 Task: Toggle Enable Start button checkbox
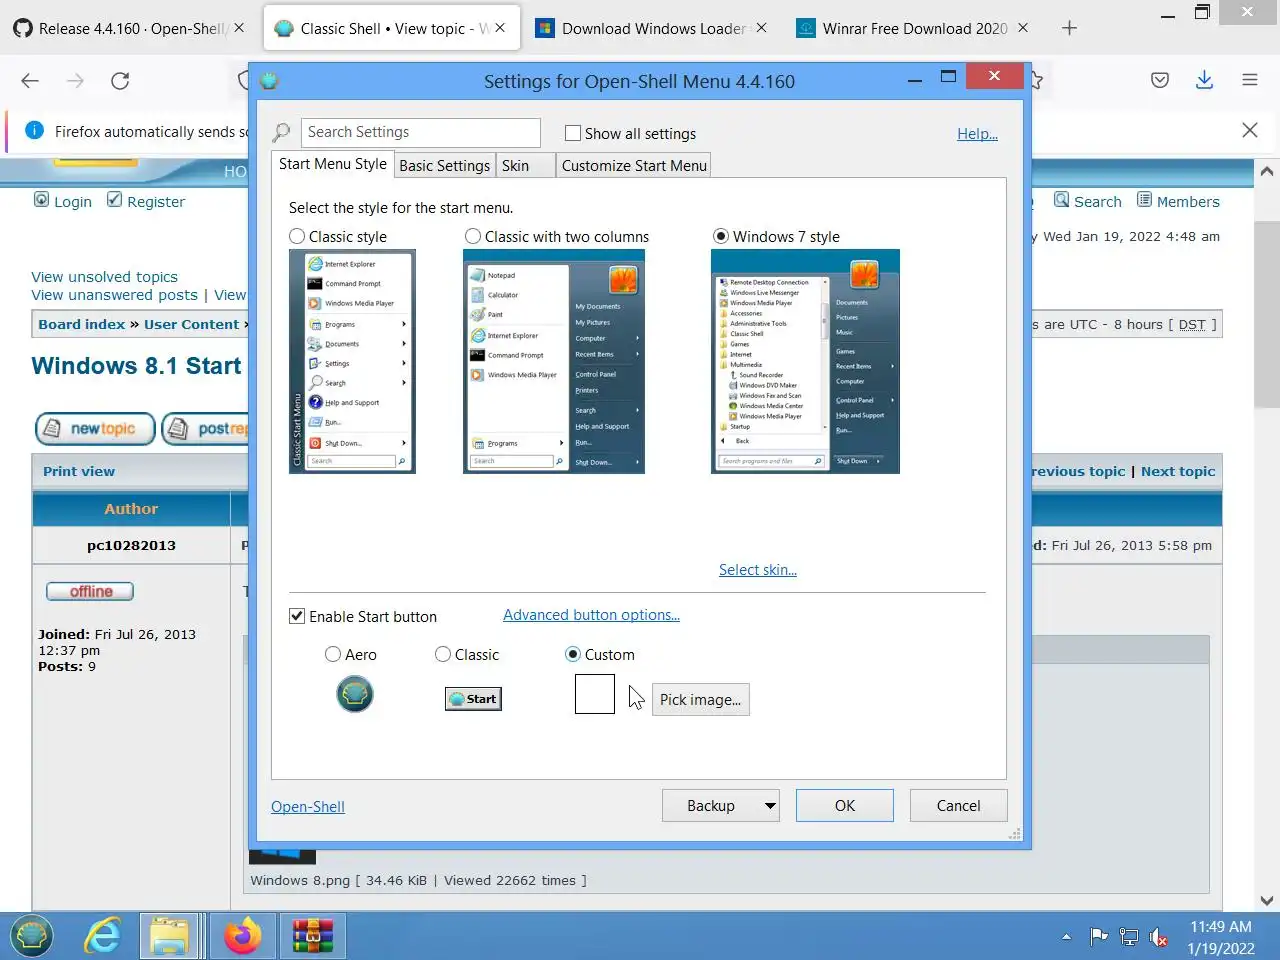(297, 616)
